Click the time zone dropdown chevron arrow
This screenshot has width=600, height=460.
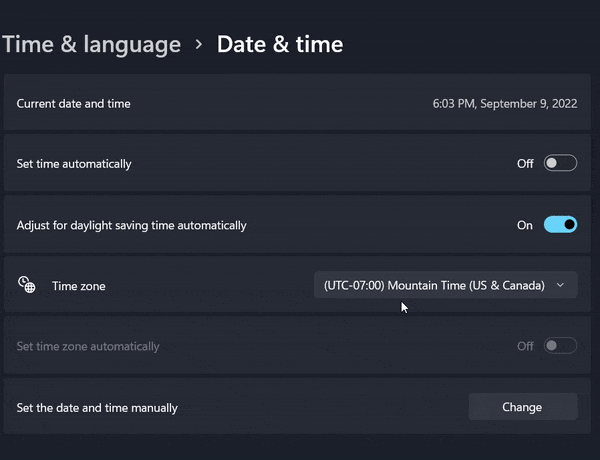coord(561,285)
